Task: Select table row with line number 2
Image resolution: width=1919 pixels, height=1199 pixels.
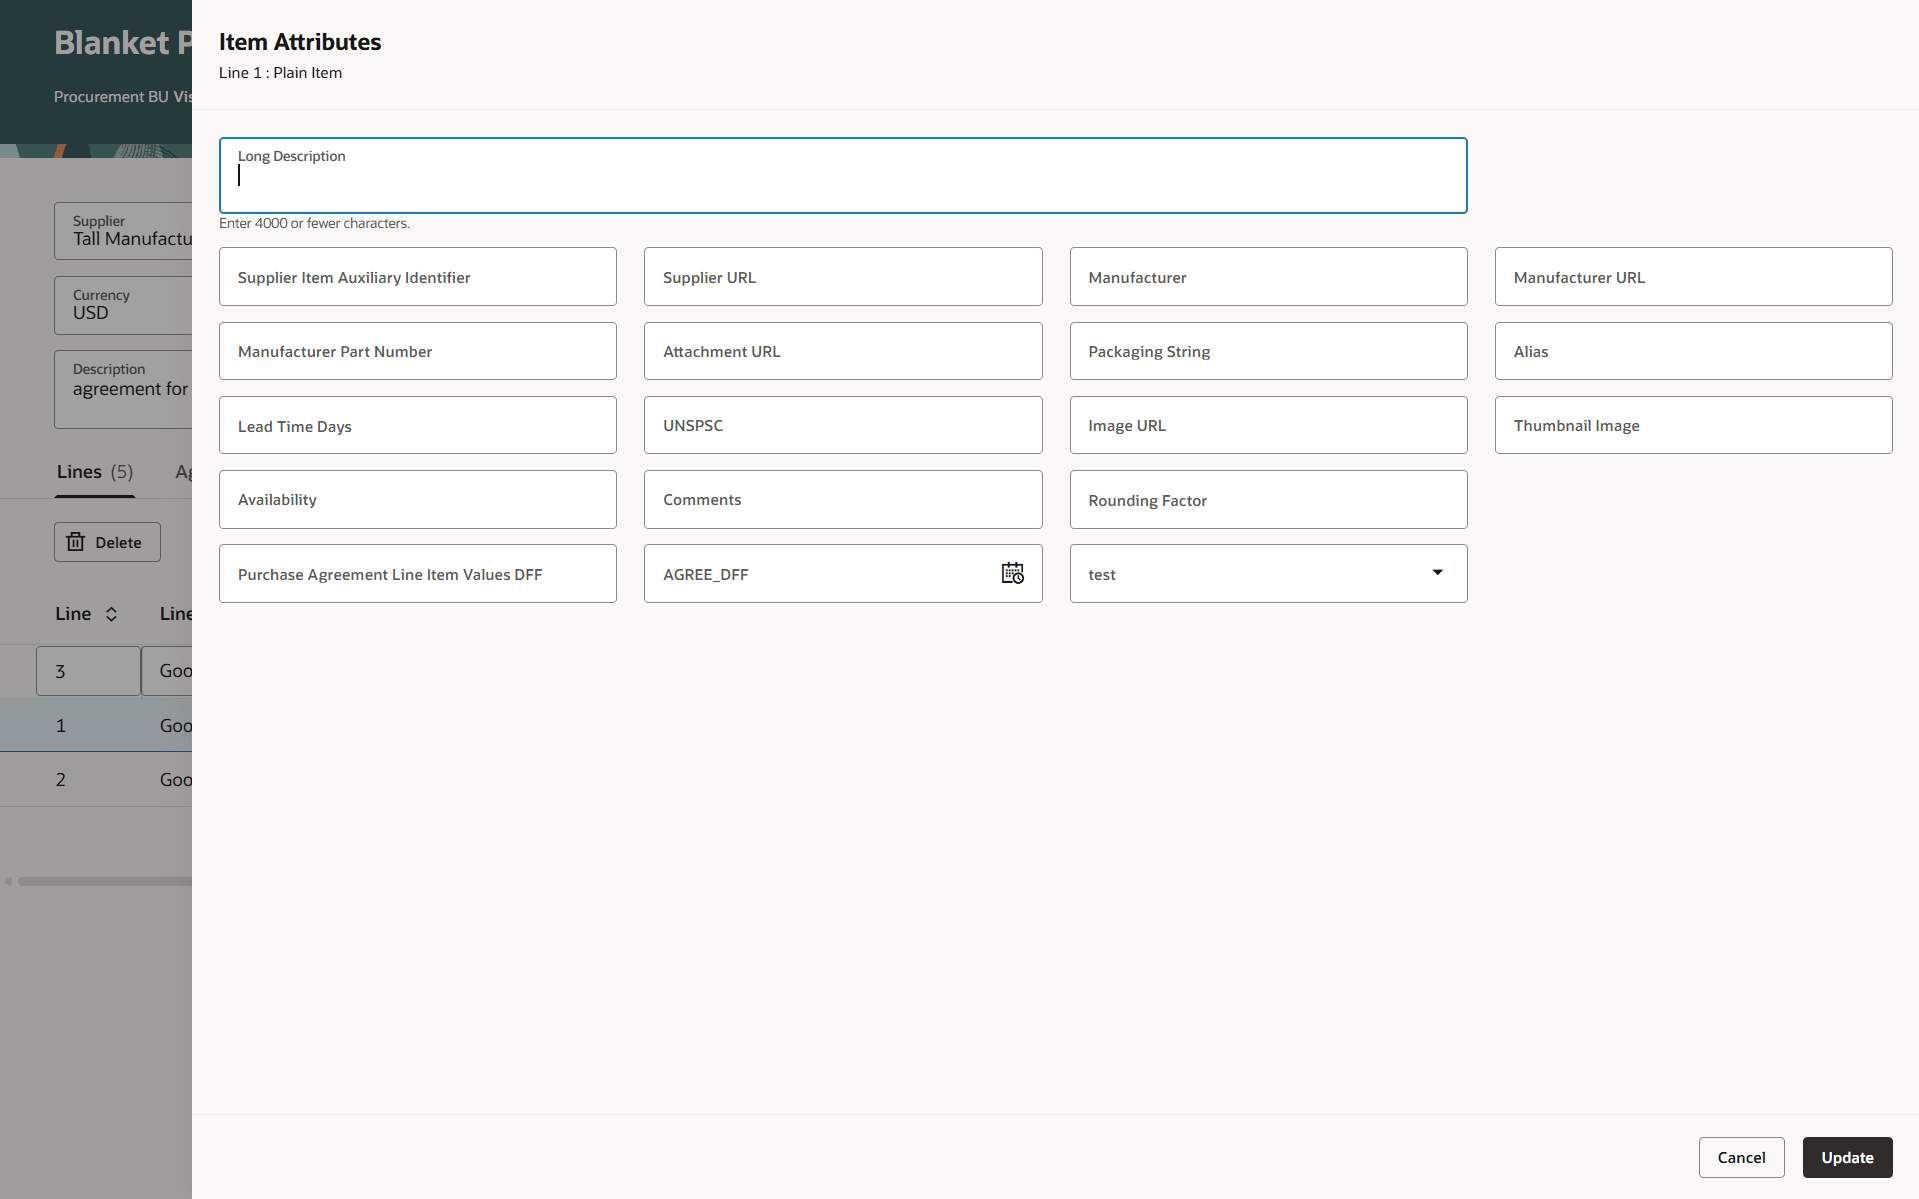Action: click(x=96, y=779)
